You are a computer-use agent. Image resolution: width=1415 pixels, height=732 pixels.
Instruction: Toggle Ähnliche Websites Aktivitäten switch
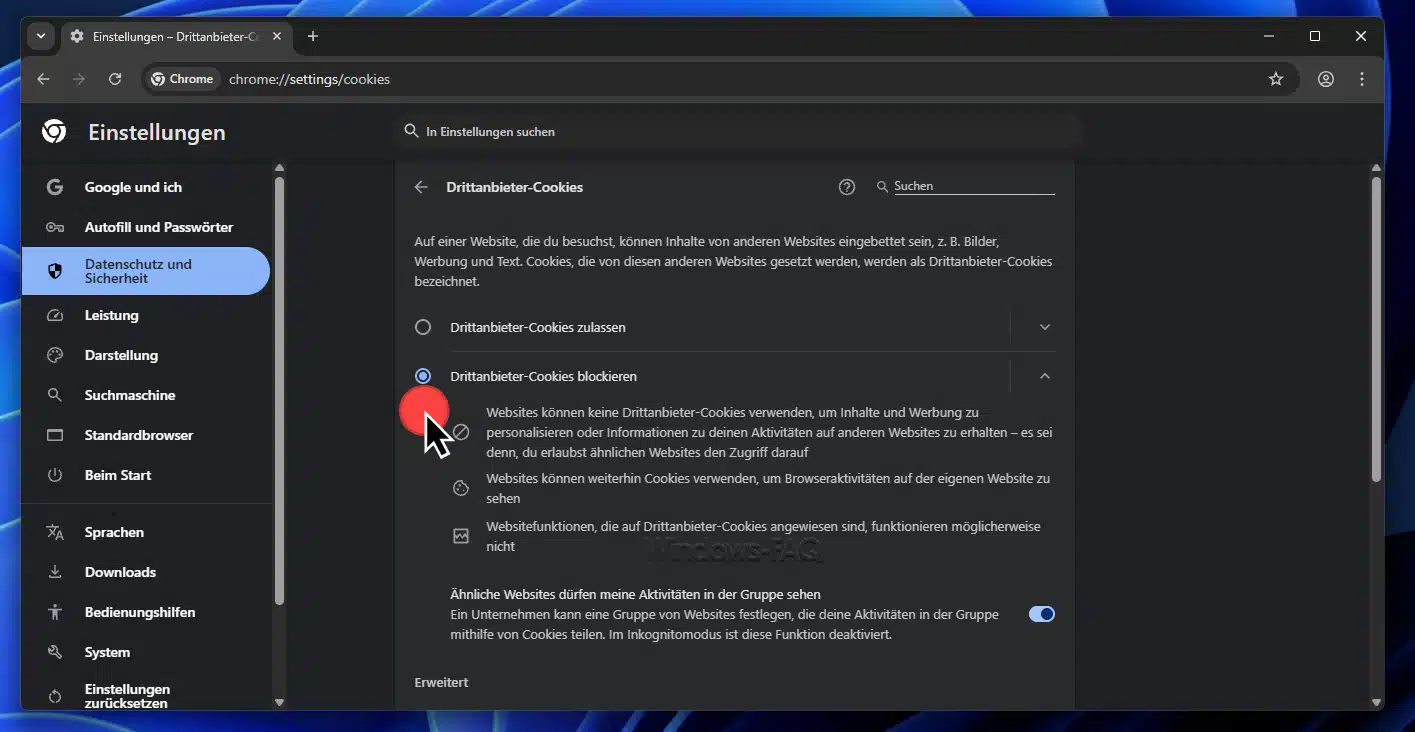point(1041,614)
